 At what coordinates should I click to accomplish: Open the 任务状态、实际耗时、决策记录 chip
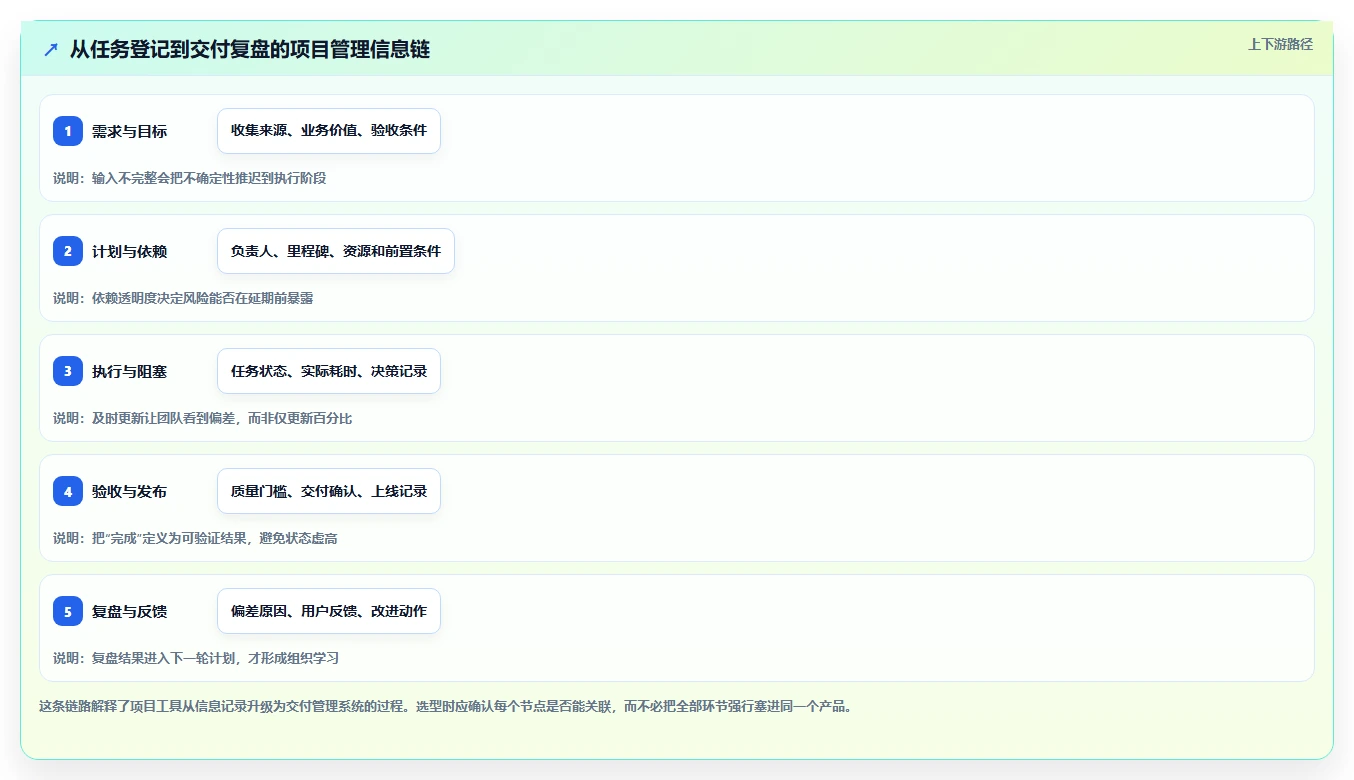point(329,371)
